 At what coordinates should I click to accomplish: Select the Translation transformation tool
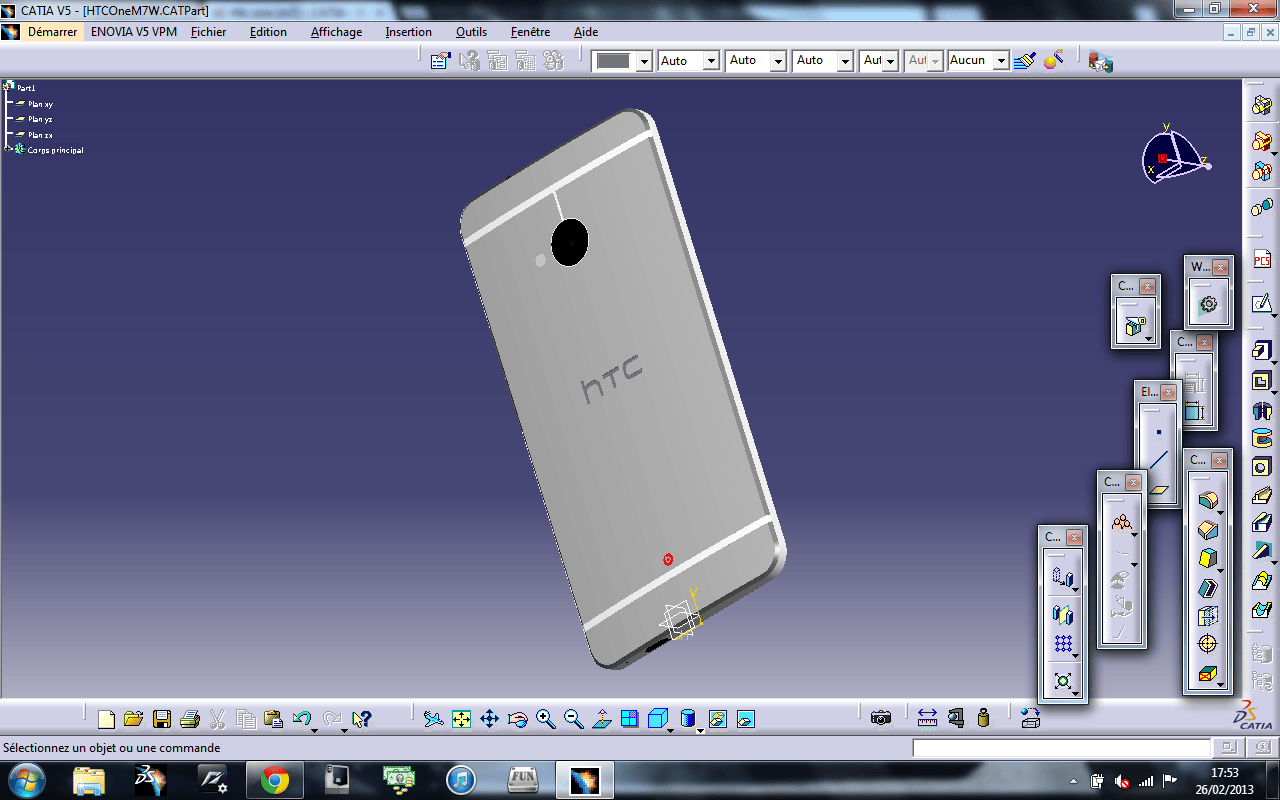pos(1063,578)
